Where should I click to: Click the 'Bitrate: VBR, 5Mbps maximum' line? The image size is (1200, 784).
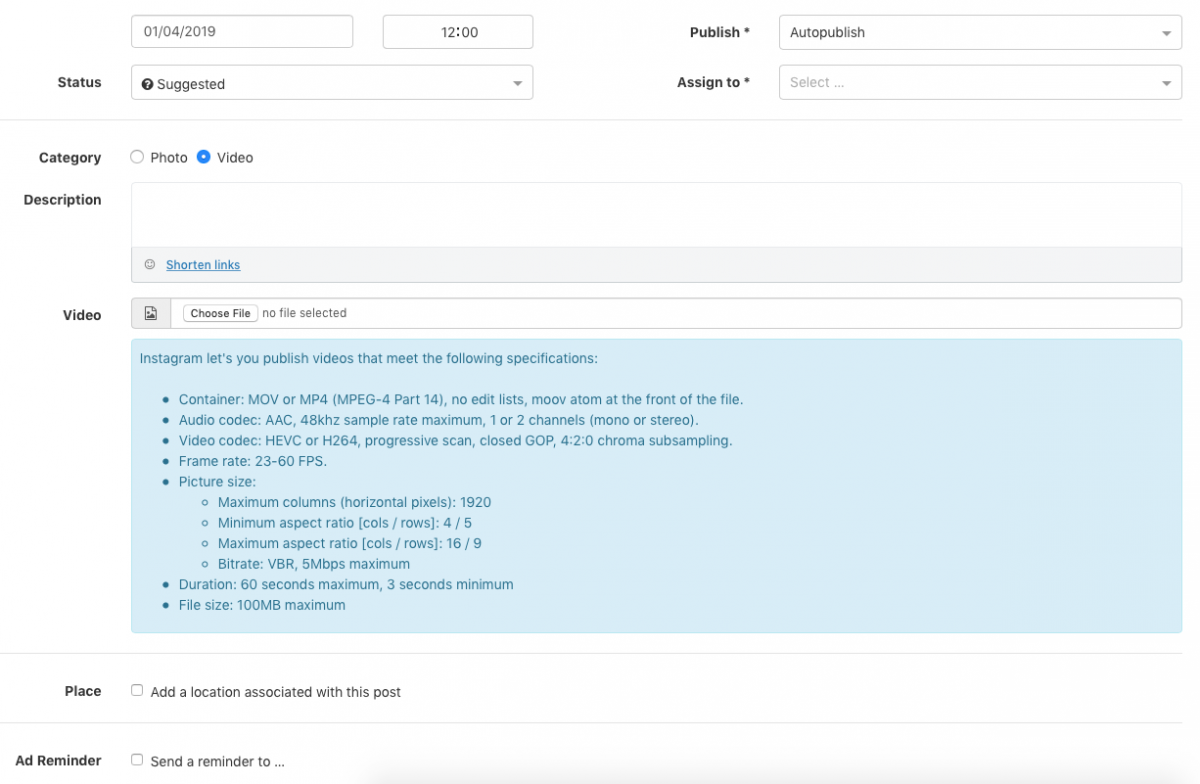pos(314,564)
